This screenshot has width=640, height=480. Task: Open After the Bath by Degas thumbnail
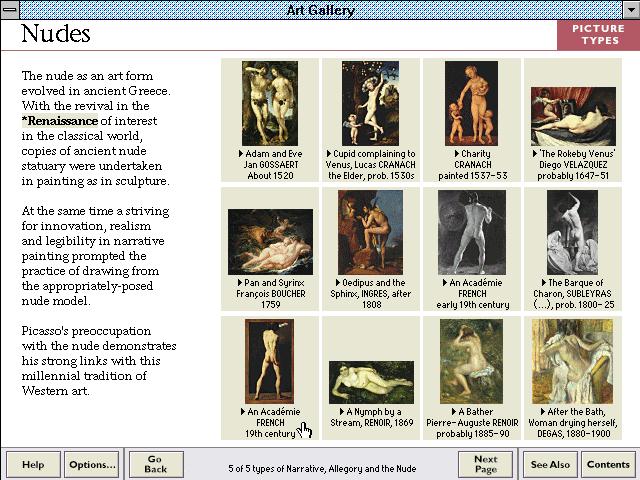tap(573, 362)
